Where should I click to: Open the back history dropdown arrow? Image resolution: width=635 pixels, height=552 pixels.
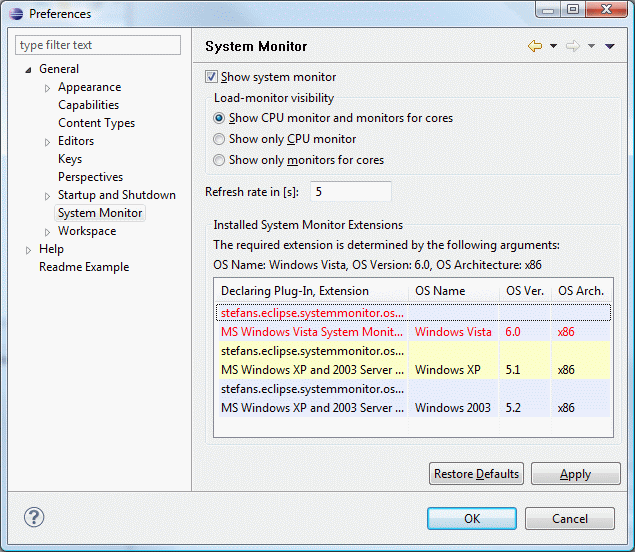(x=554, y=46)
